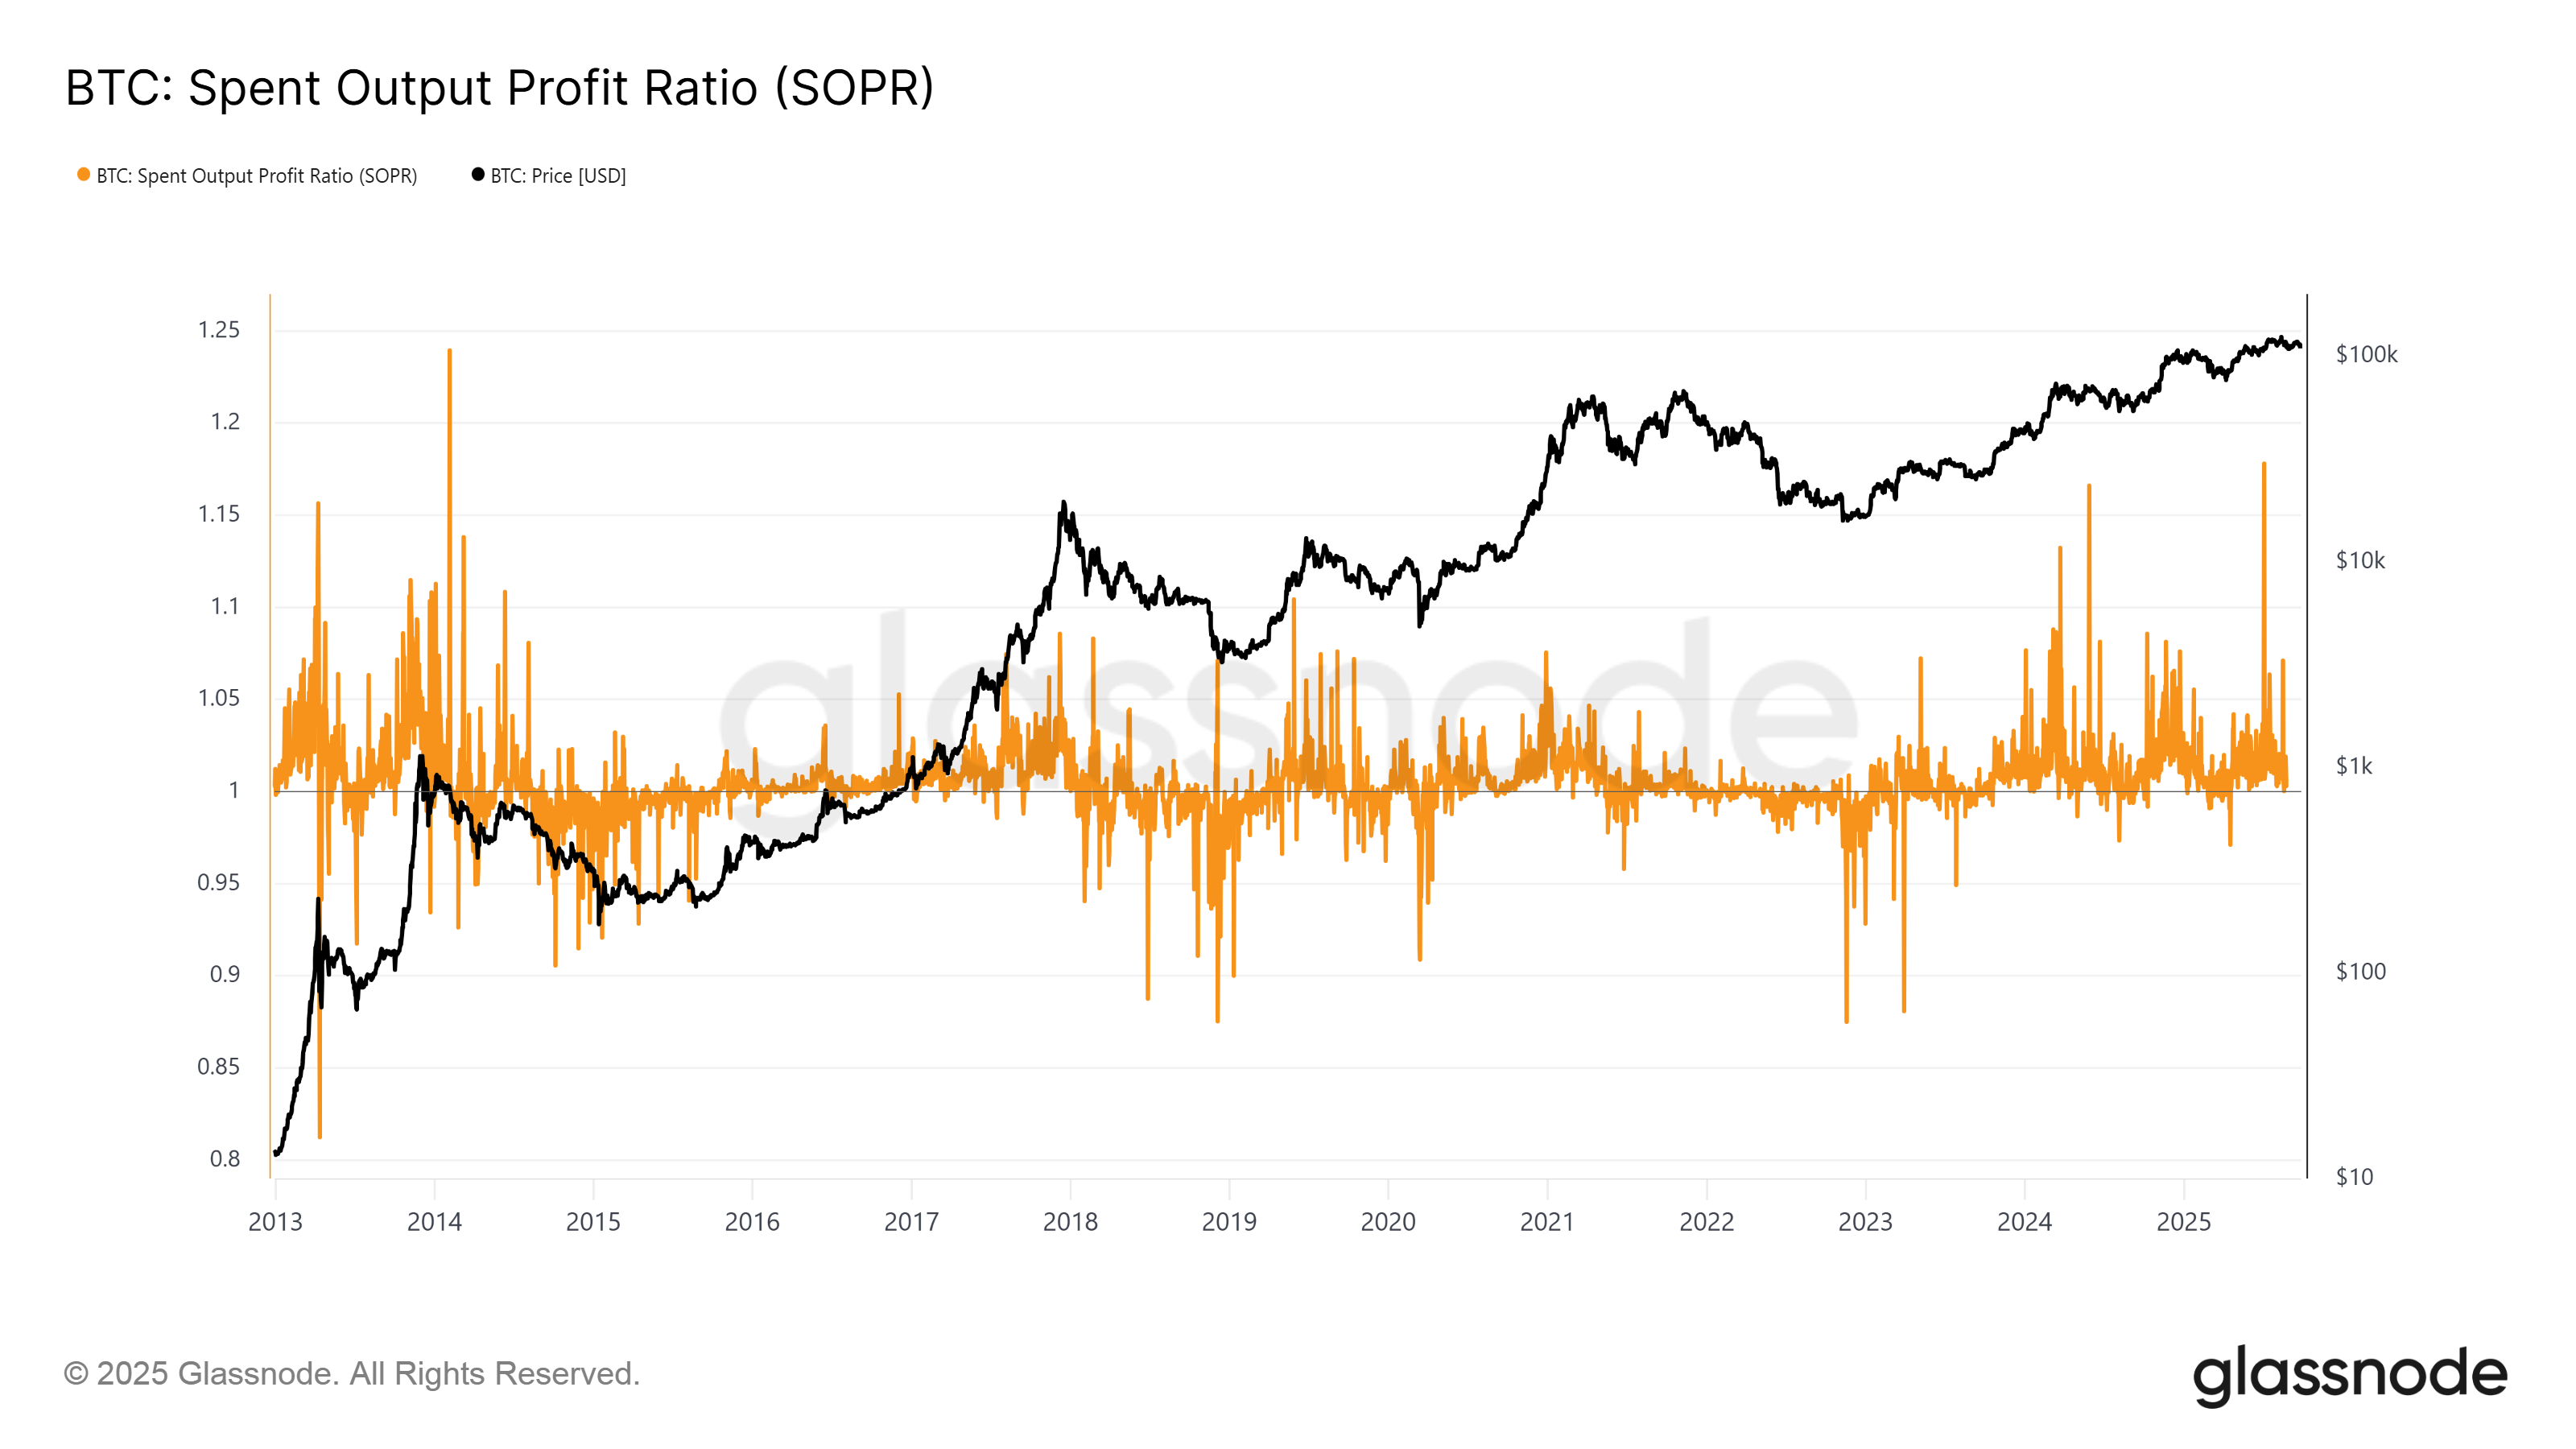Image resolution: width=2576 pixels, height=1449 pixels.
Task: Select the 2020 x-axis label
Action: point(1388,1221)
